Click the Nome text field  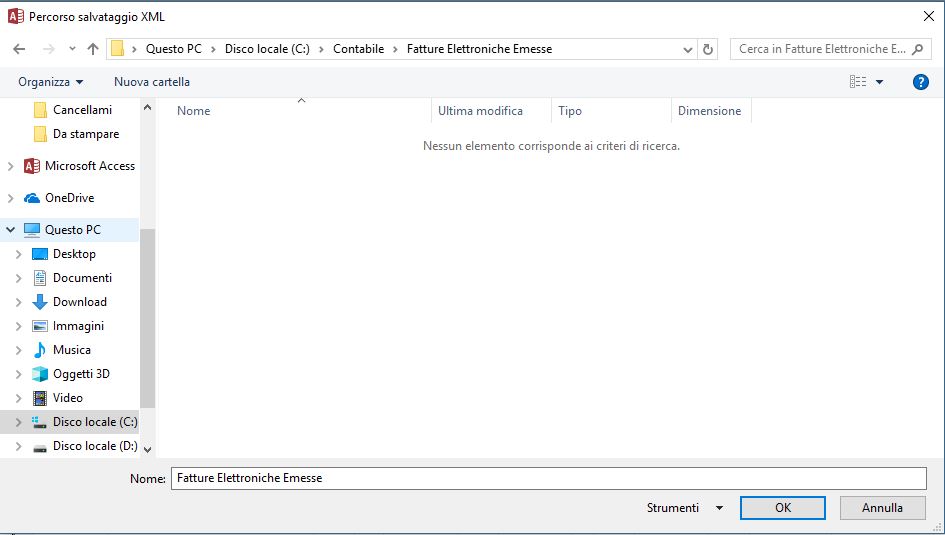[548, 478]
